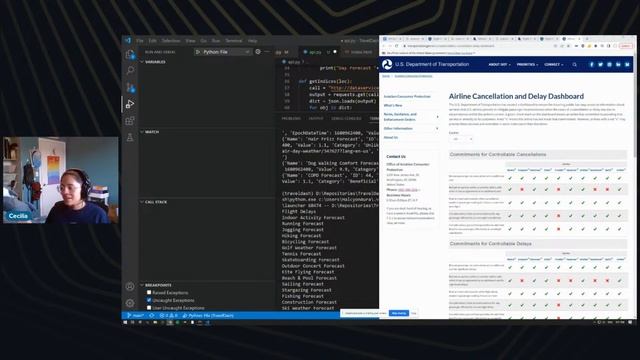Open the Priorities navigation dropdown
The width and height of the screenshot is (640, 360).
pos(527,64)
